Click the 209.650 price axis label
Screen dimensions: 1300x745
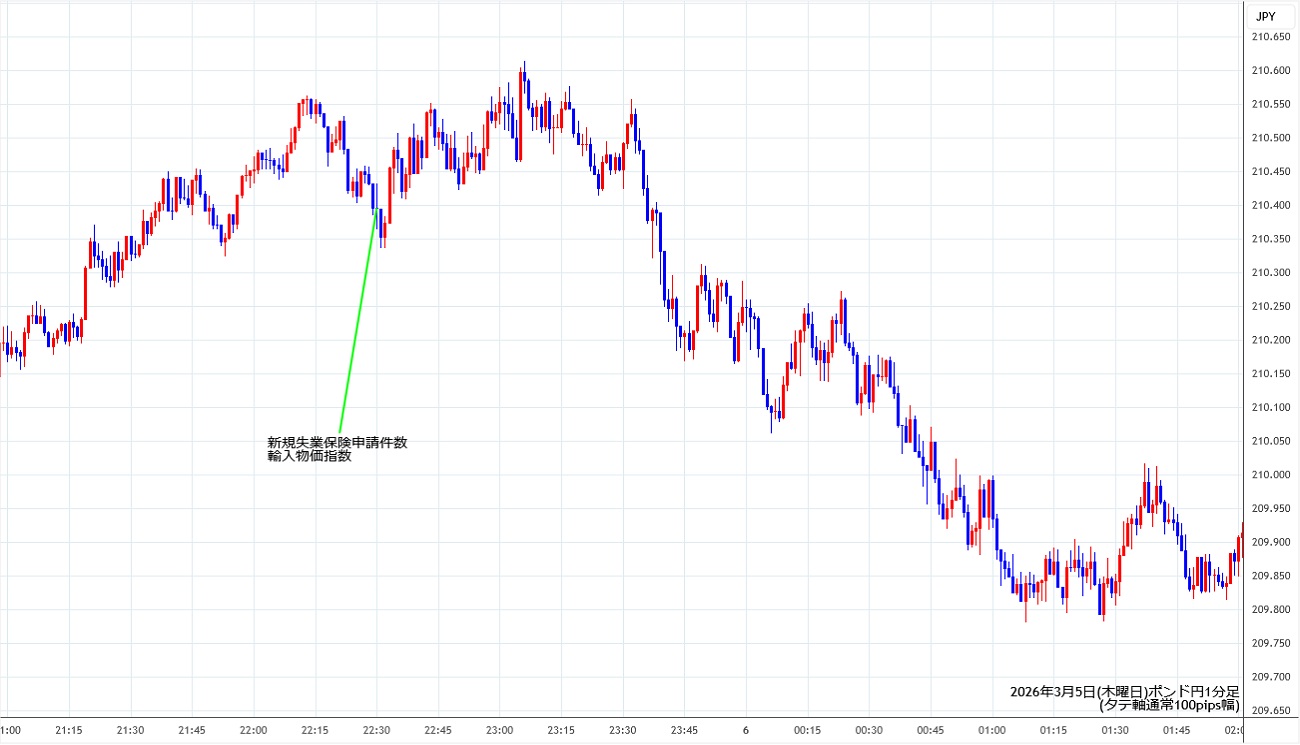pyautogui.click(x=1271, y=710)
